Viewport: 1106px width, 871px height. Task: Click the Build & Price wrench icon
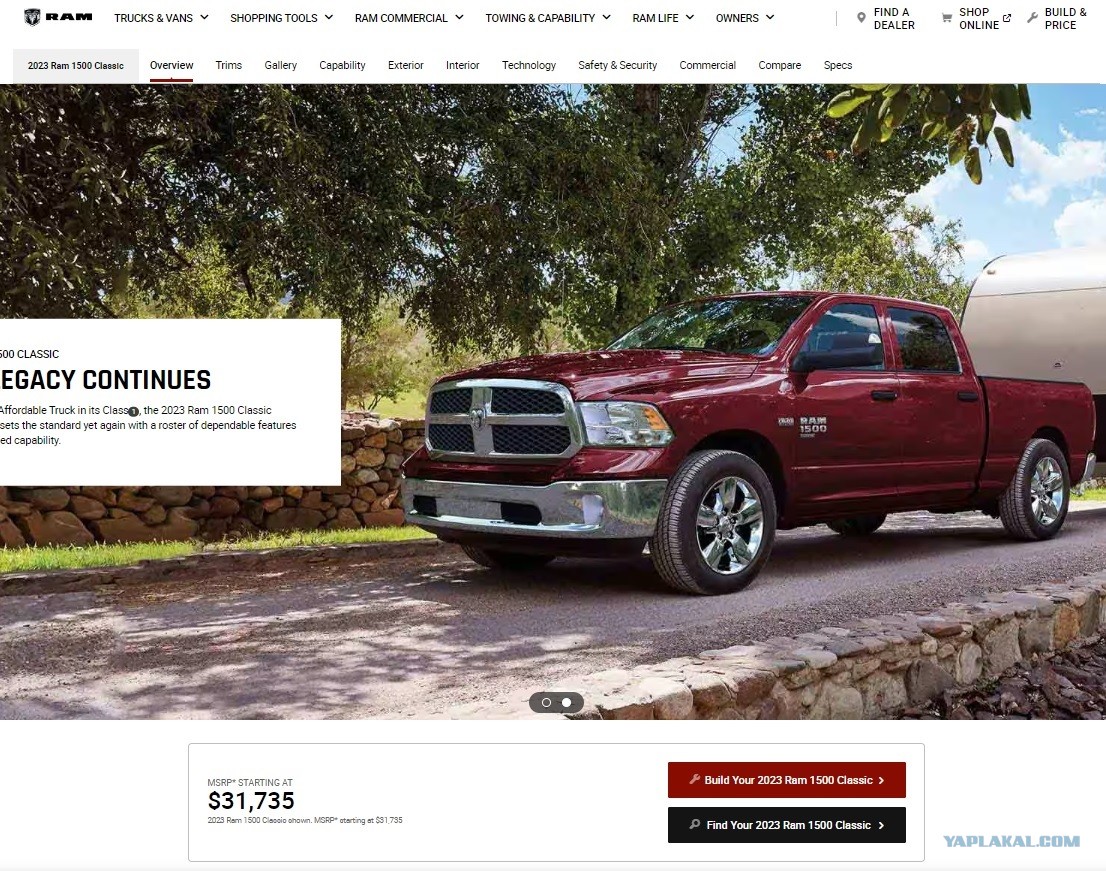click(x=1032, y=18)
